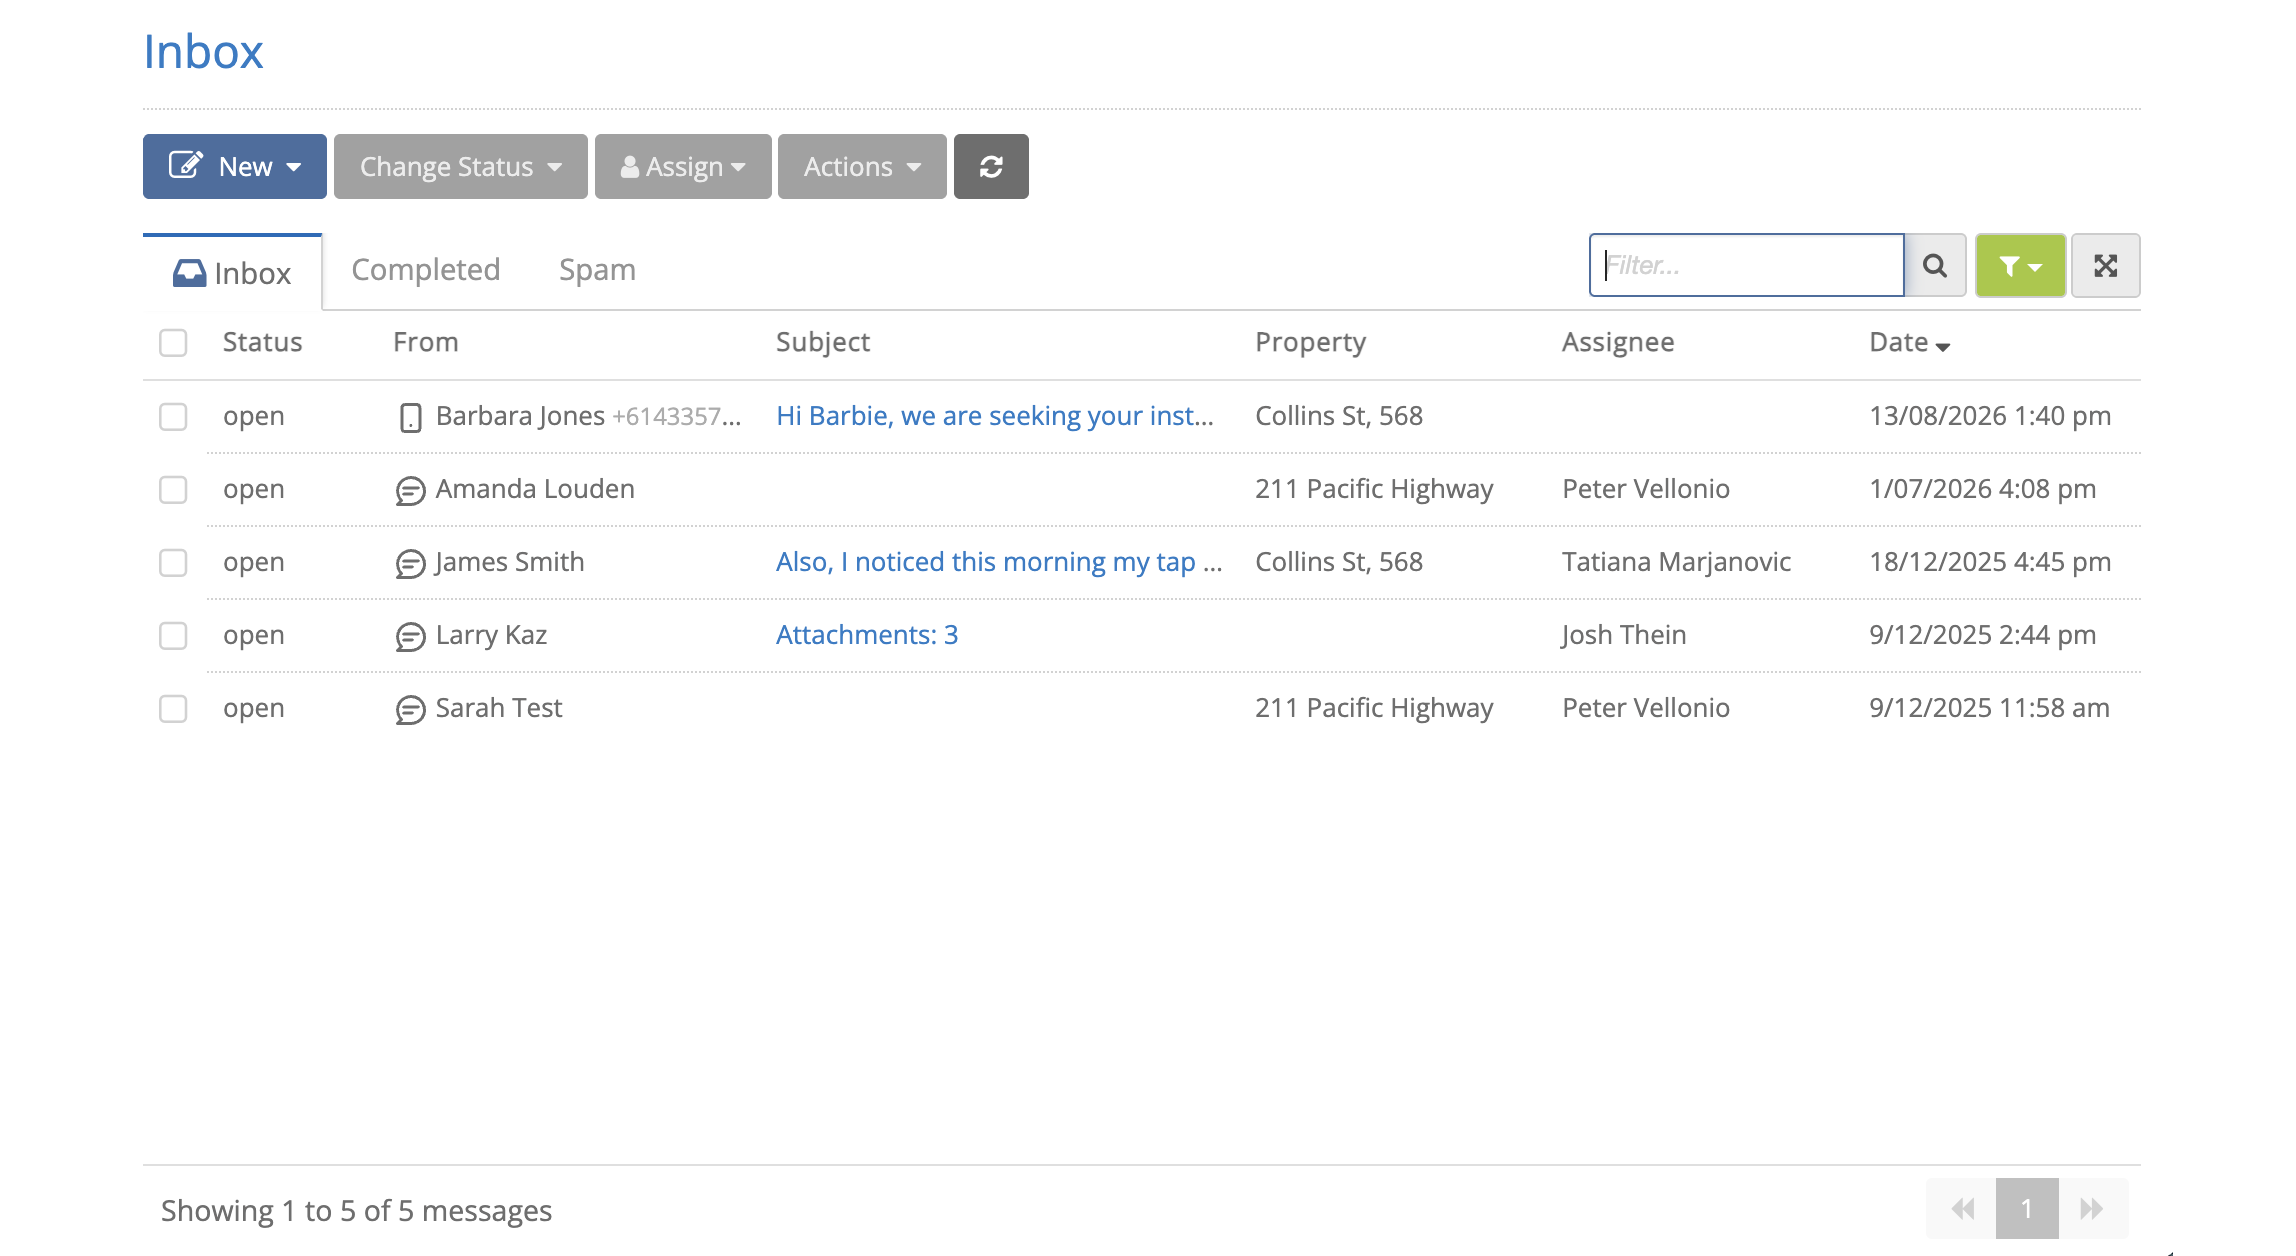The image size is (2296, 1256).
Task: Sort by the Date column header
Action: (x=1909, y=342)
